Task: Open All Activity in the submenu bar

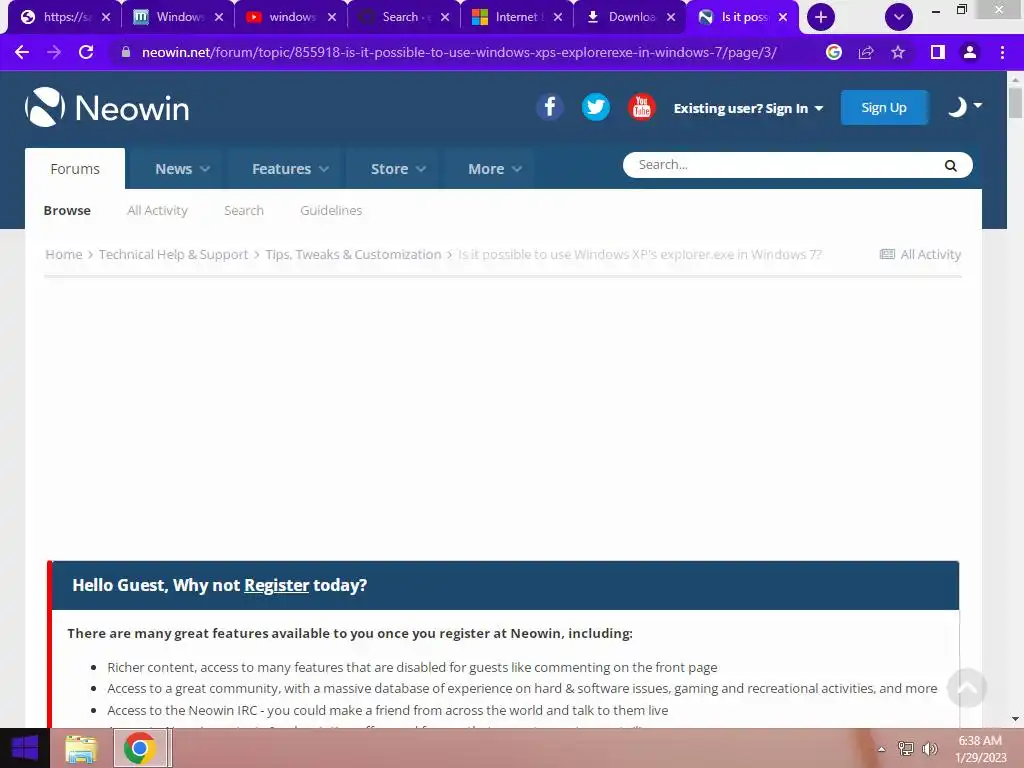Action: coord(157,210)
